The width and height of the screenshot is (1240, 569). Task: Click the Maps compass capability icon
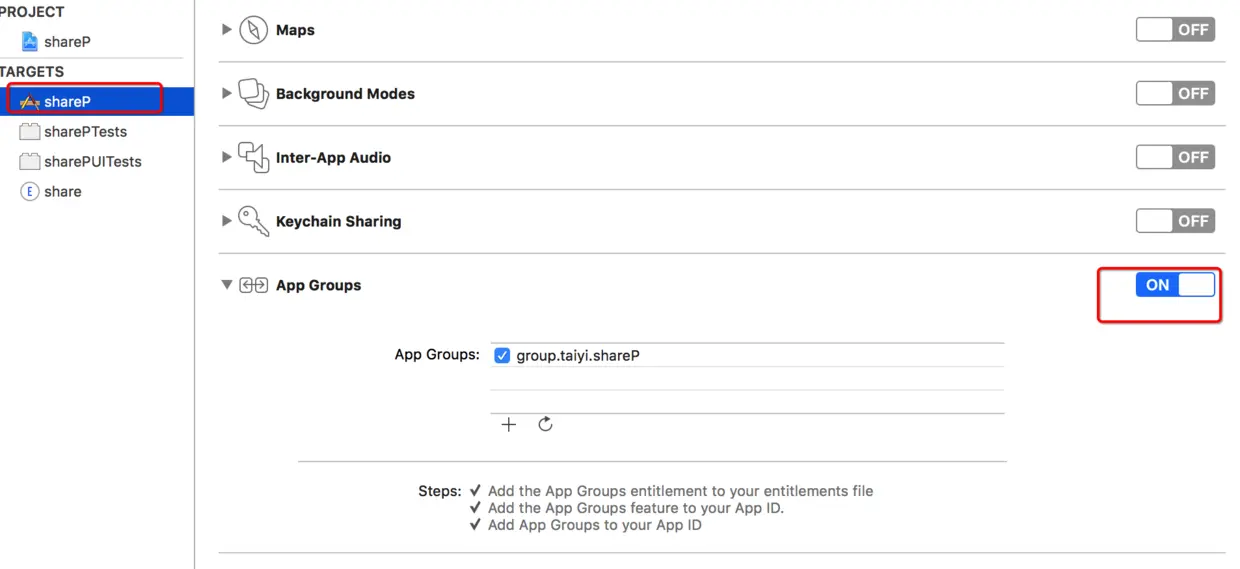tap(253, 29)
